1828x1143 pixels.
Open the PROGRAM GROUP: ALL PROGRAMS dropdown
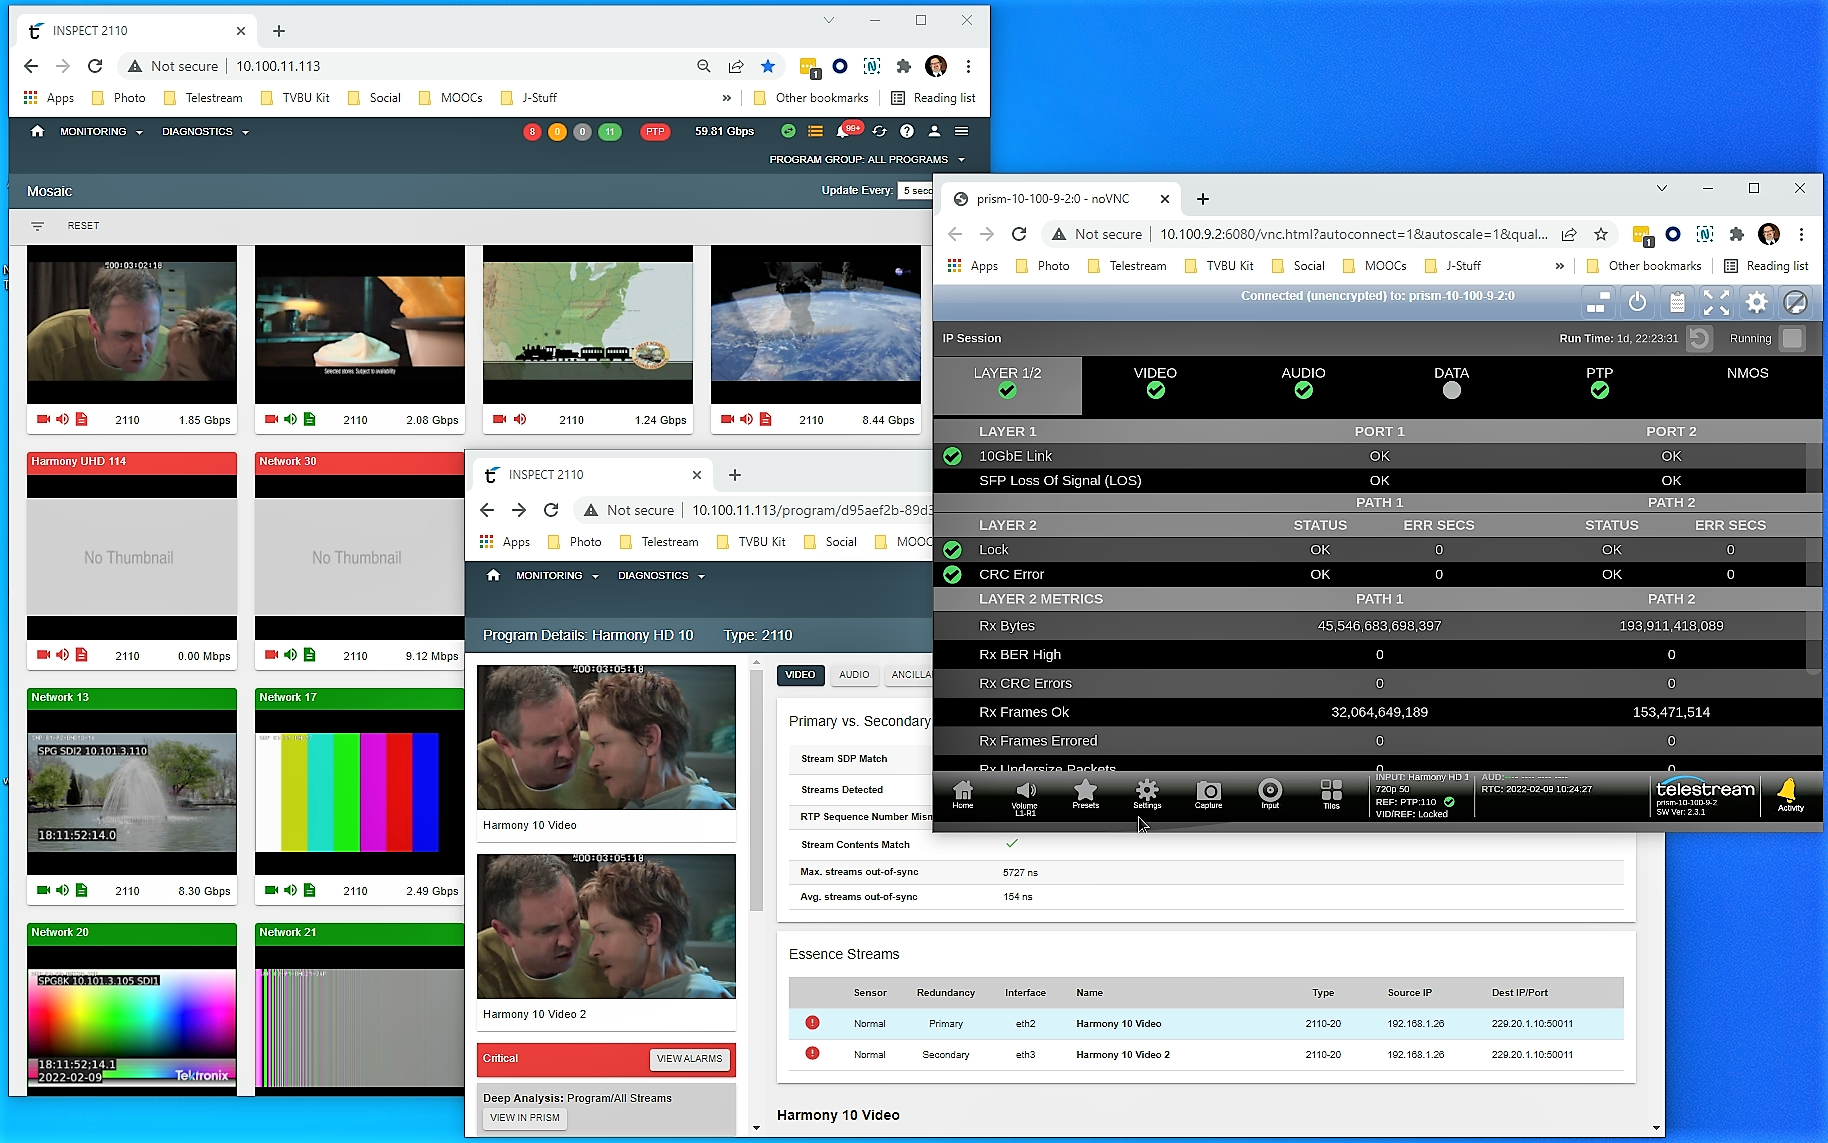(867, 159)
